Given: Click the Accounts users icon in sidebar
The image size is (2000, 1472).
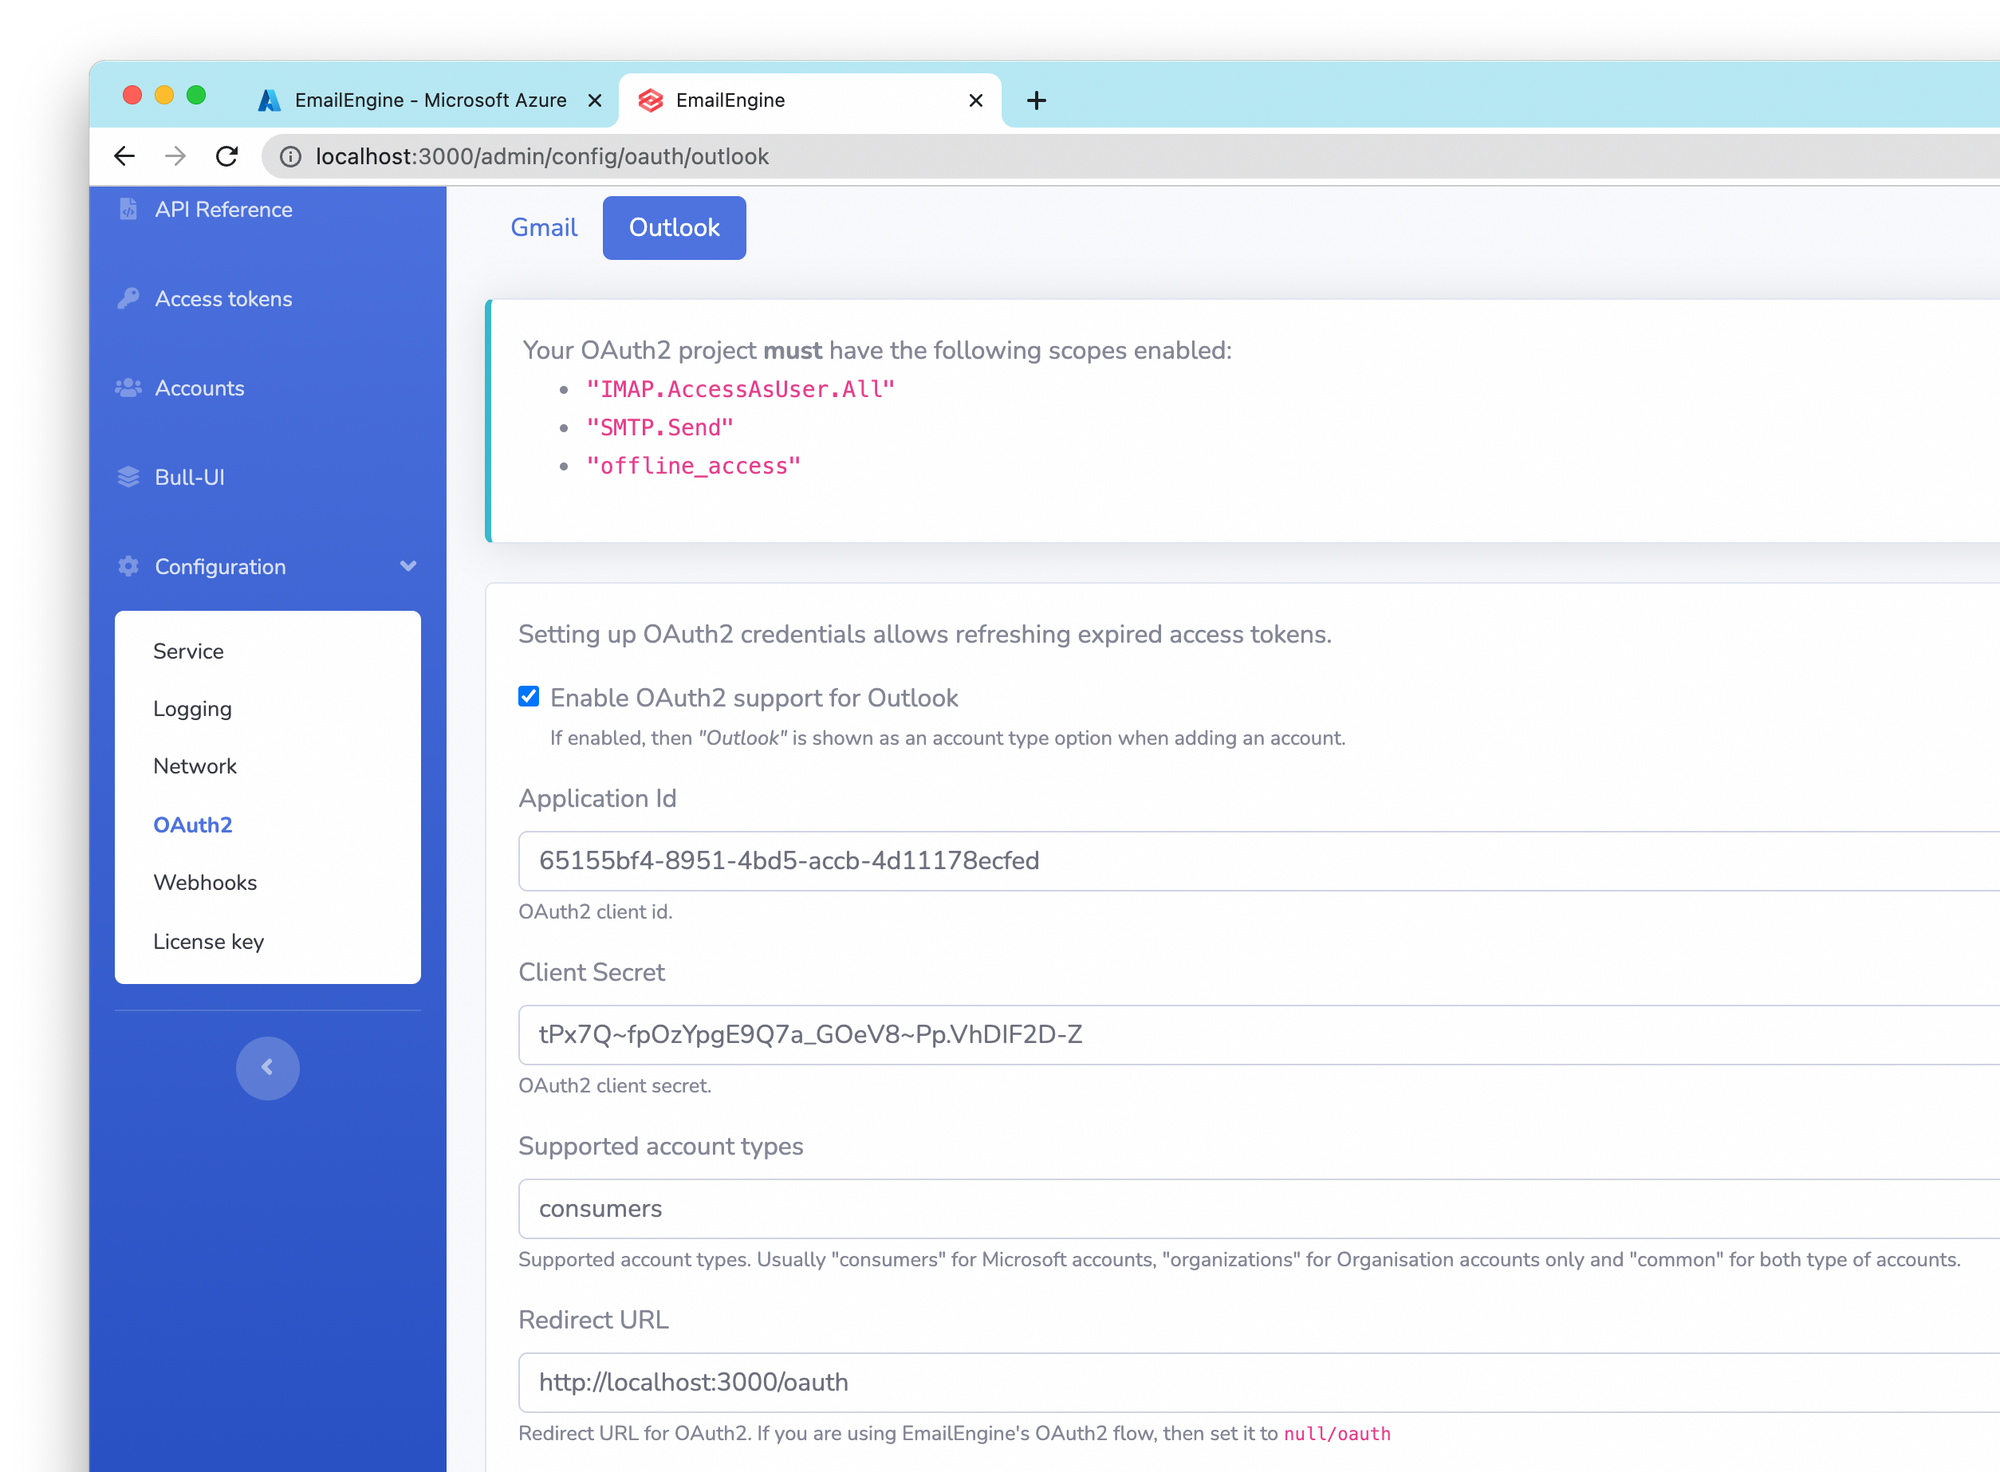Looking at the screenshot, I should click(x=130, y=387).
